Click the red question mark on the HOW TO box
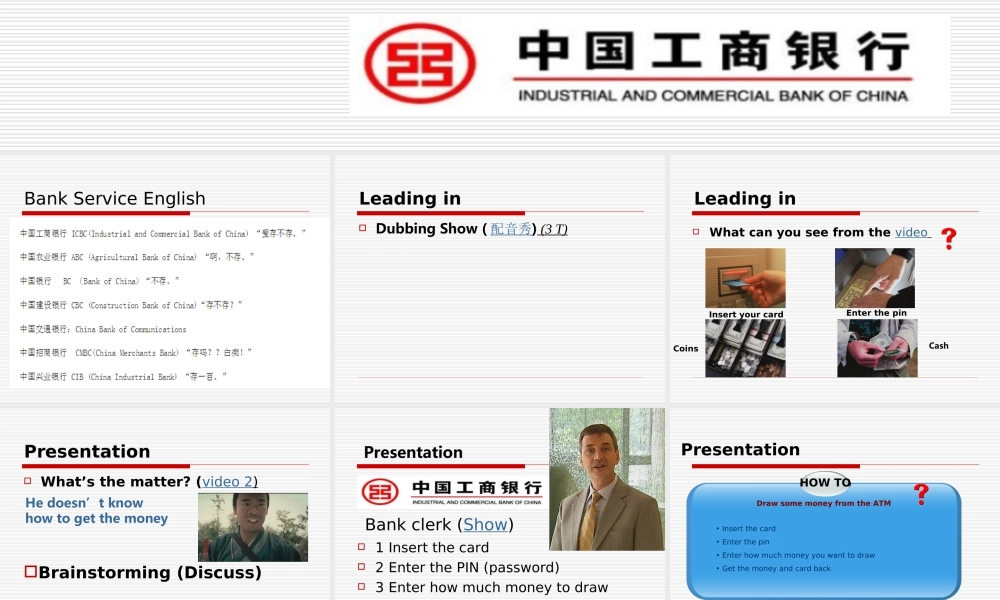 tap(921, 494)
